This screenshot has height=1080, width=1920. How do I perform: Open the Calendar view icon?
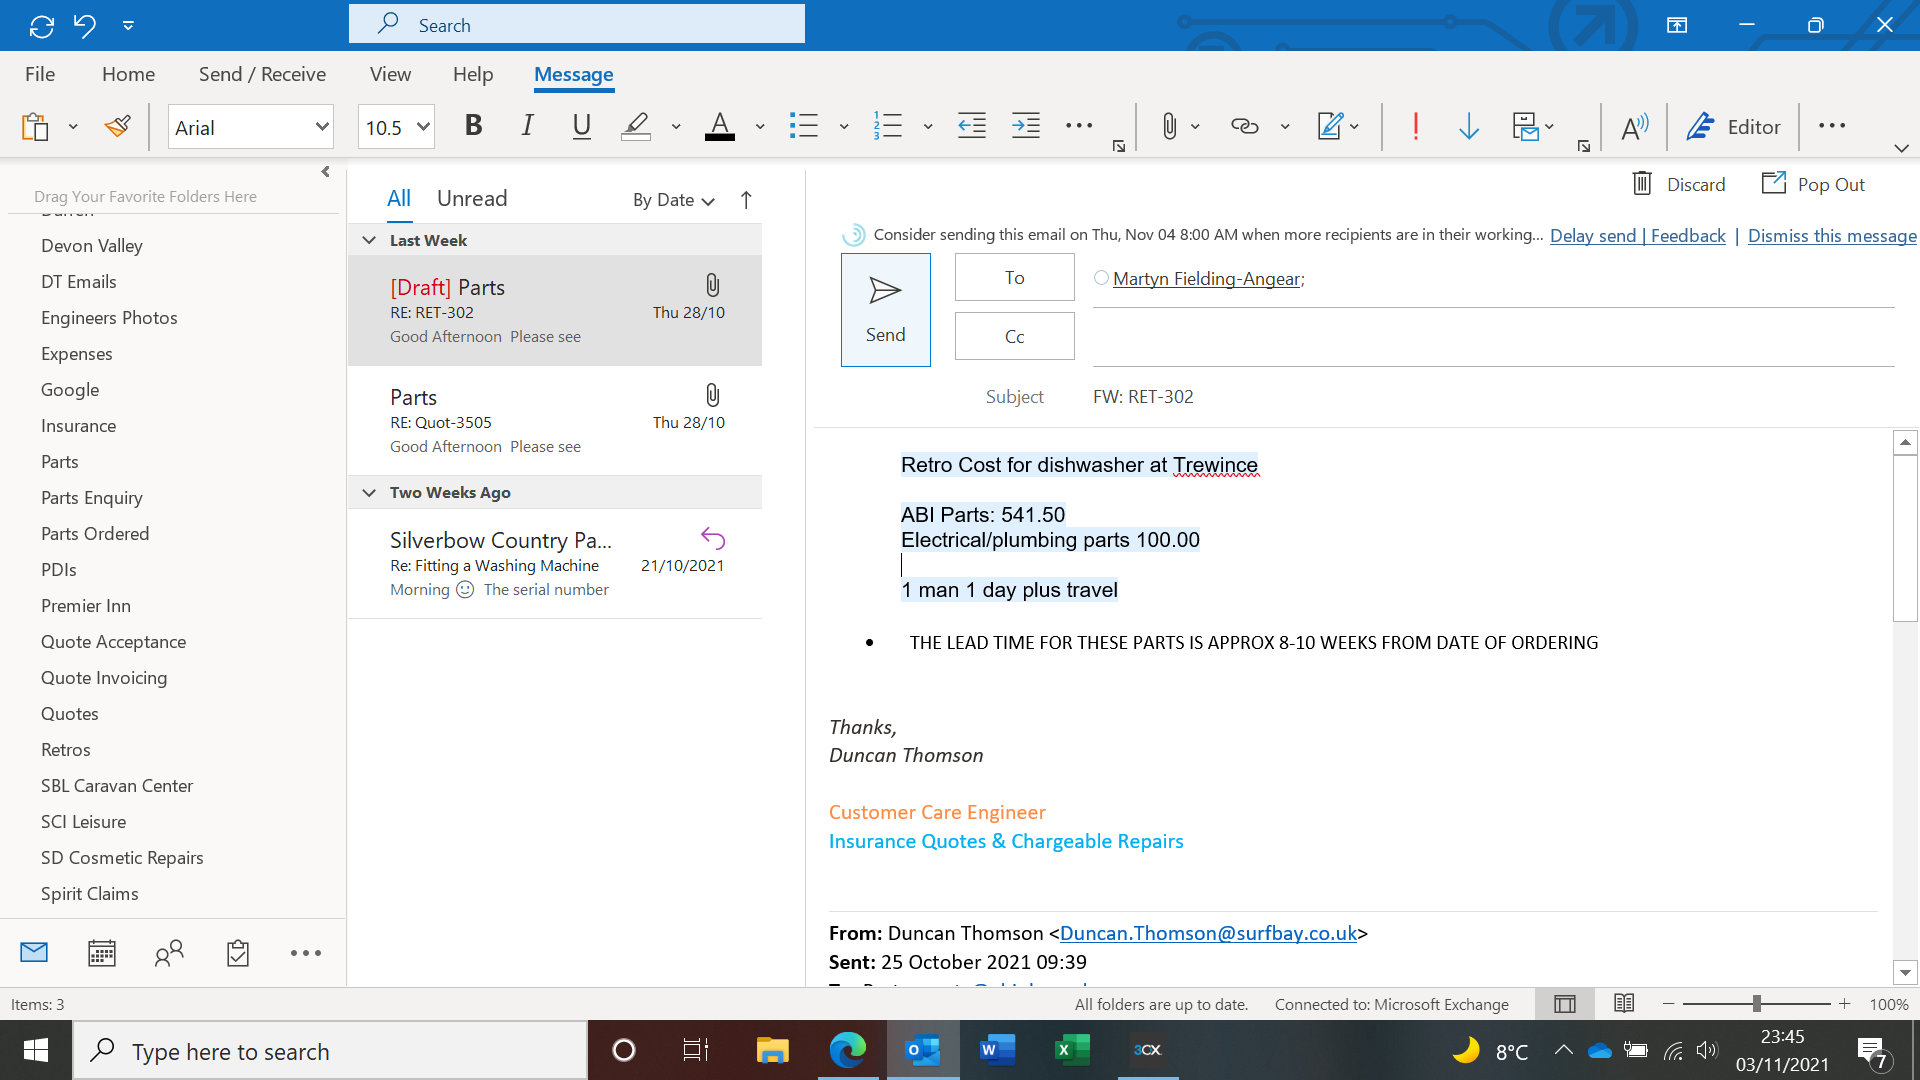click(x=101, y=953)
